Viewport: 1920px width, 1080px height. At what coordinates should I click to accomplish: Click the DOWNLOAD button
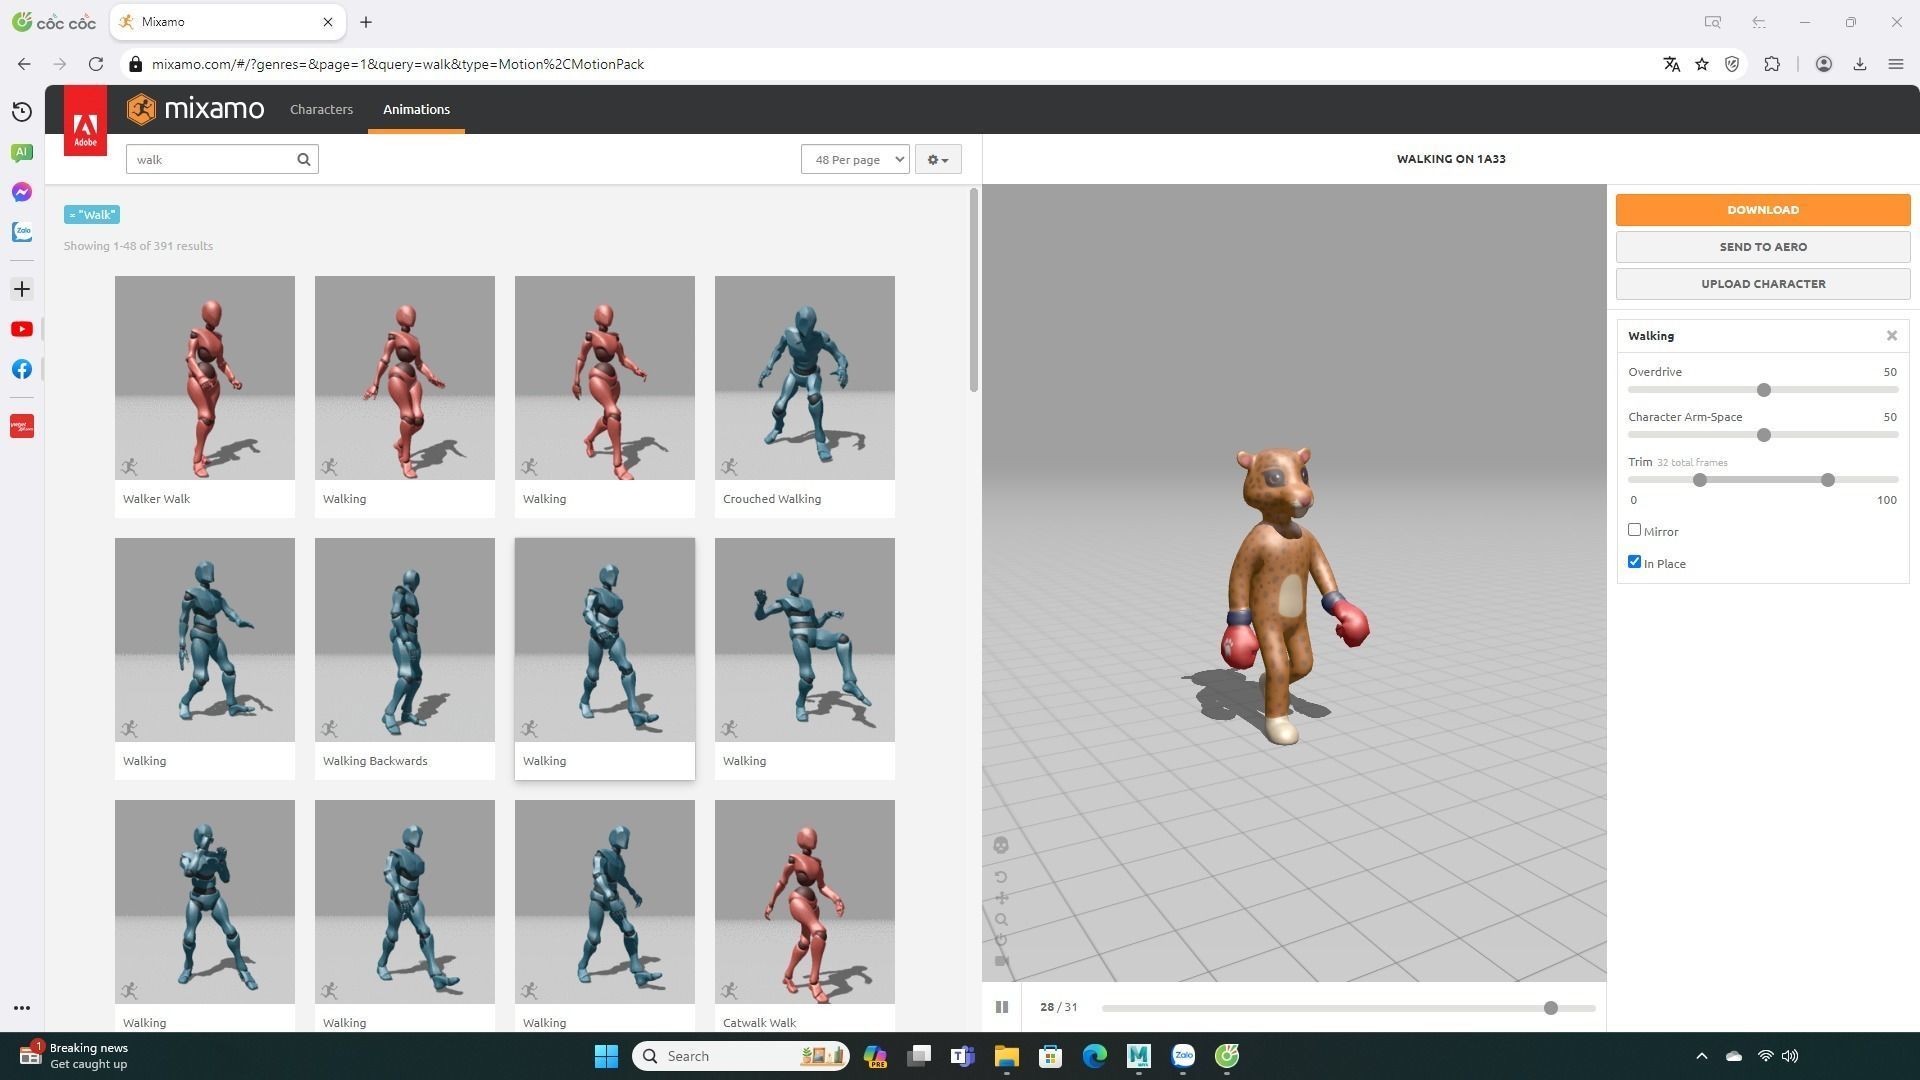[1763, 210]
